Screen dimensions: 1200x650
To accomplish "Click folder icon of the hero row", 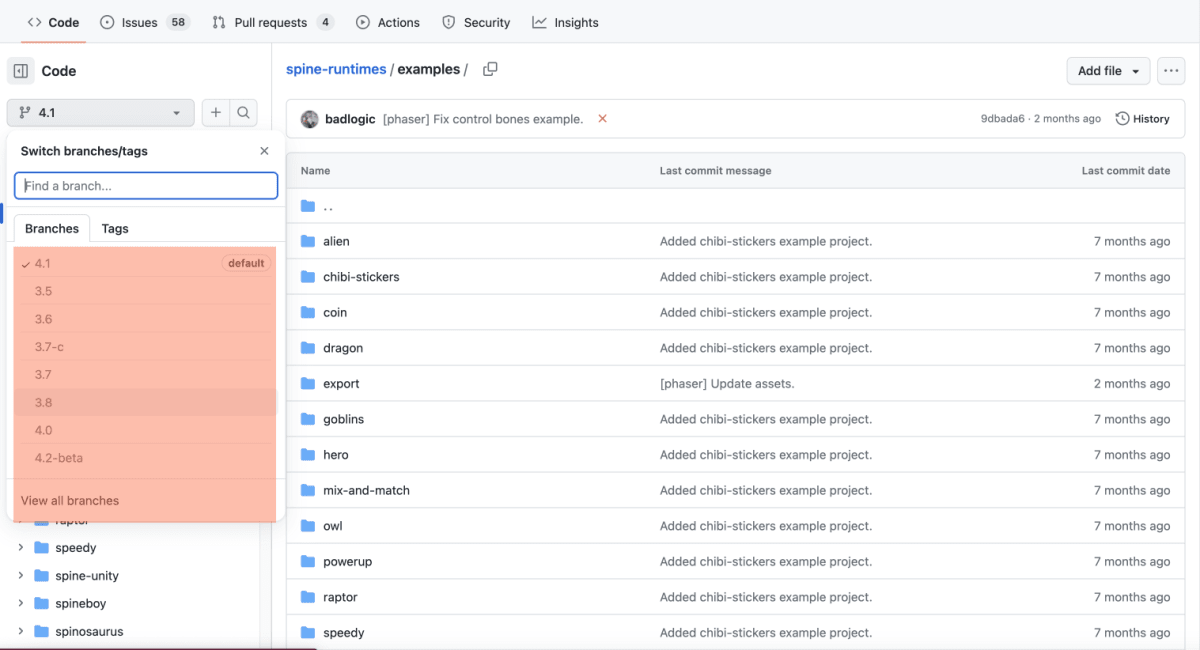I will click(308, 455).
